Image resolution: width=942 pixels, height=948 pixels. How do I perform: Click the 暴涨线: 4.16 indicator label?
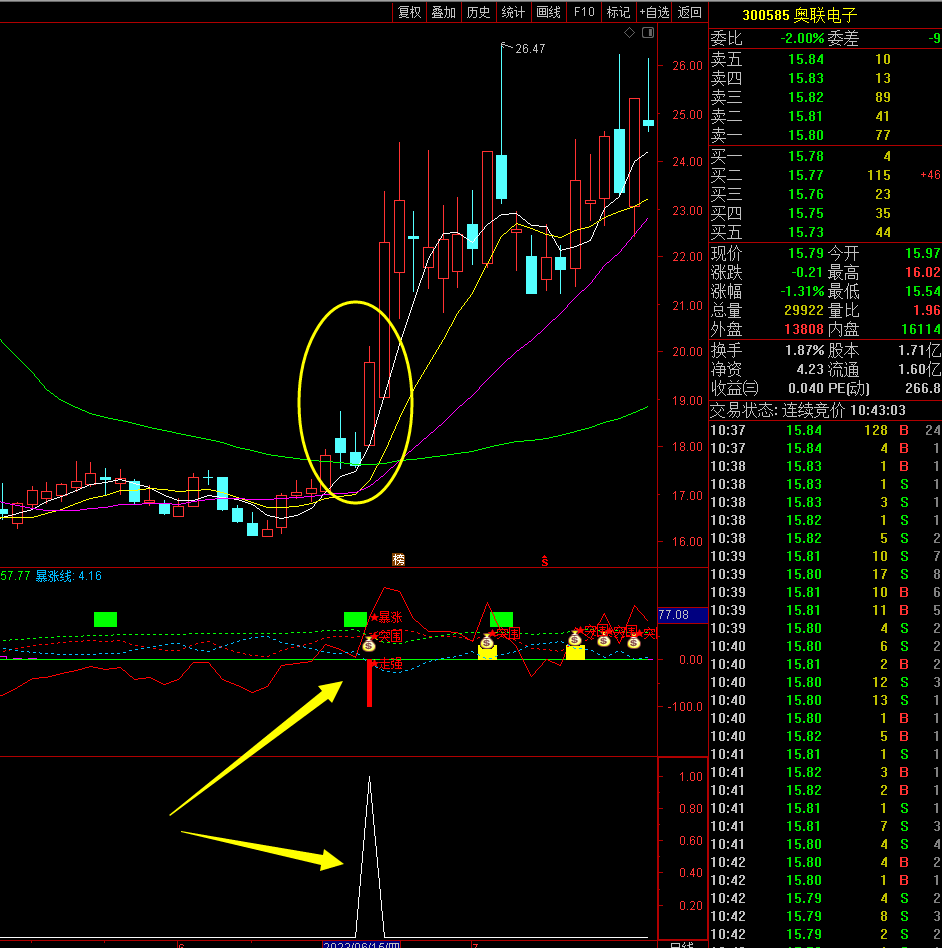click(68, 576)
